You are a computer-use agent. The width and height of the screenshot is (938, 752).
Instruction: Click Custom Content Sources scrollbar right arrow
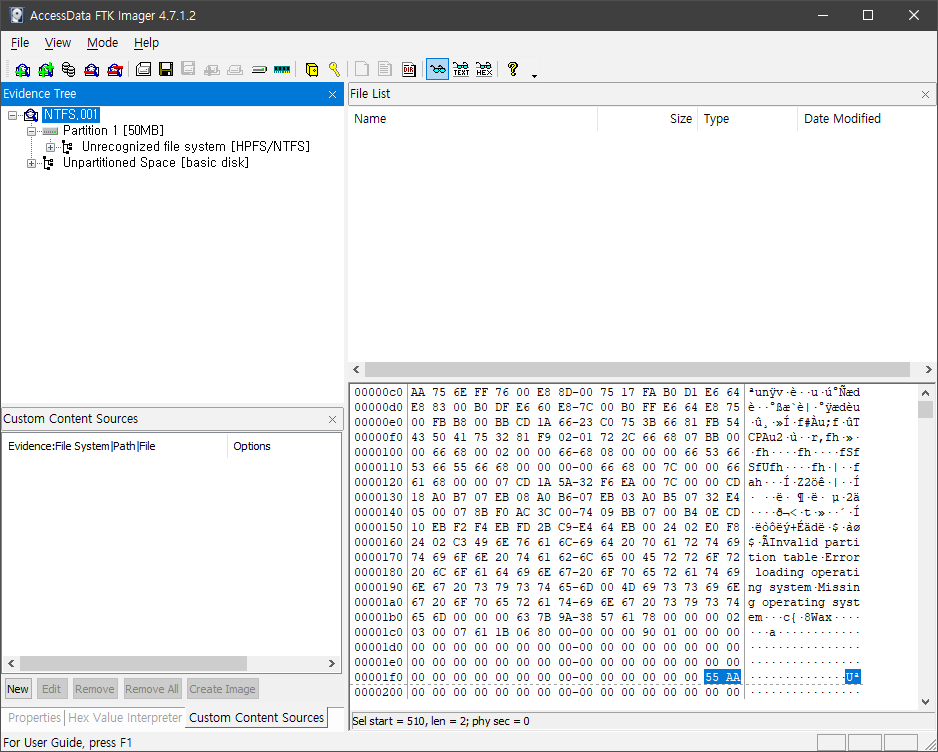pyautogui.click(x=332, y=663)
